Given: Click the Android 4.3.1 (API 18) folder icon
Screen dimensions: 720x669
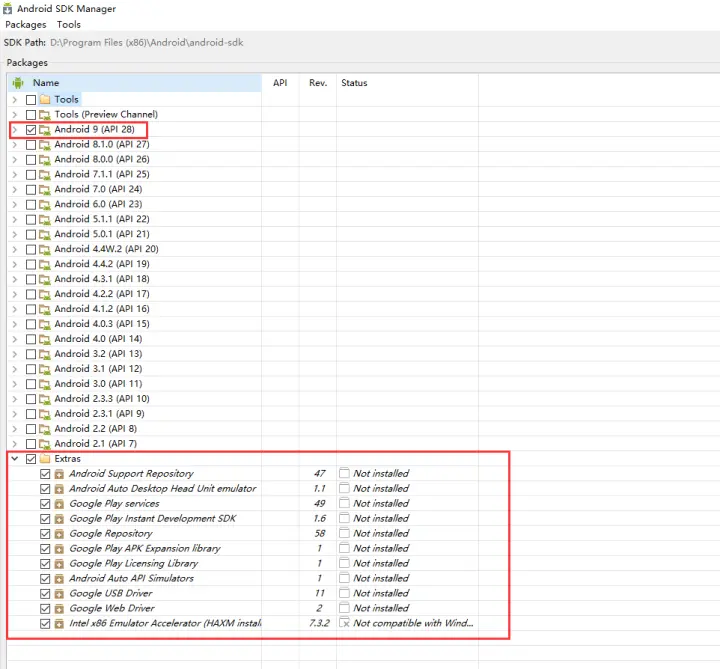Looking at the screenshot, I should [45, 279].
